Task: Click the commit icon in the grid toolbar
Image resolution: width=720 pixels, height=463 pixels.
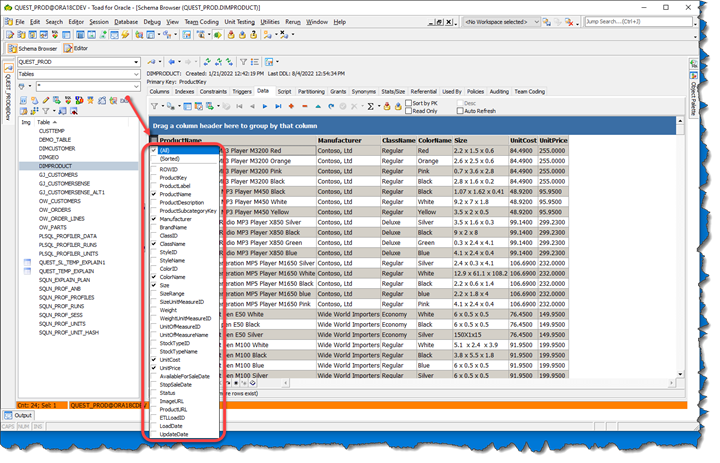Action: pyautogui.click(x=387, y=107)
